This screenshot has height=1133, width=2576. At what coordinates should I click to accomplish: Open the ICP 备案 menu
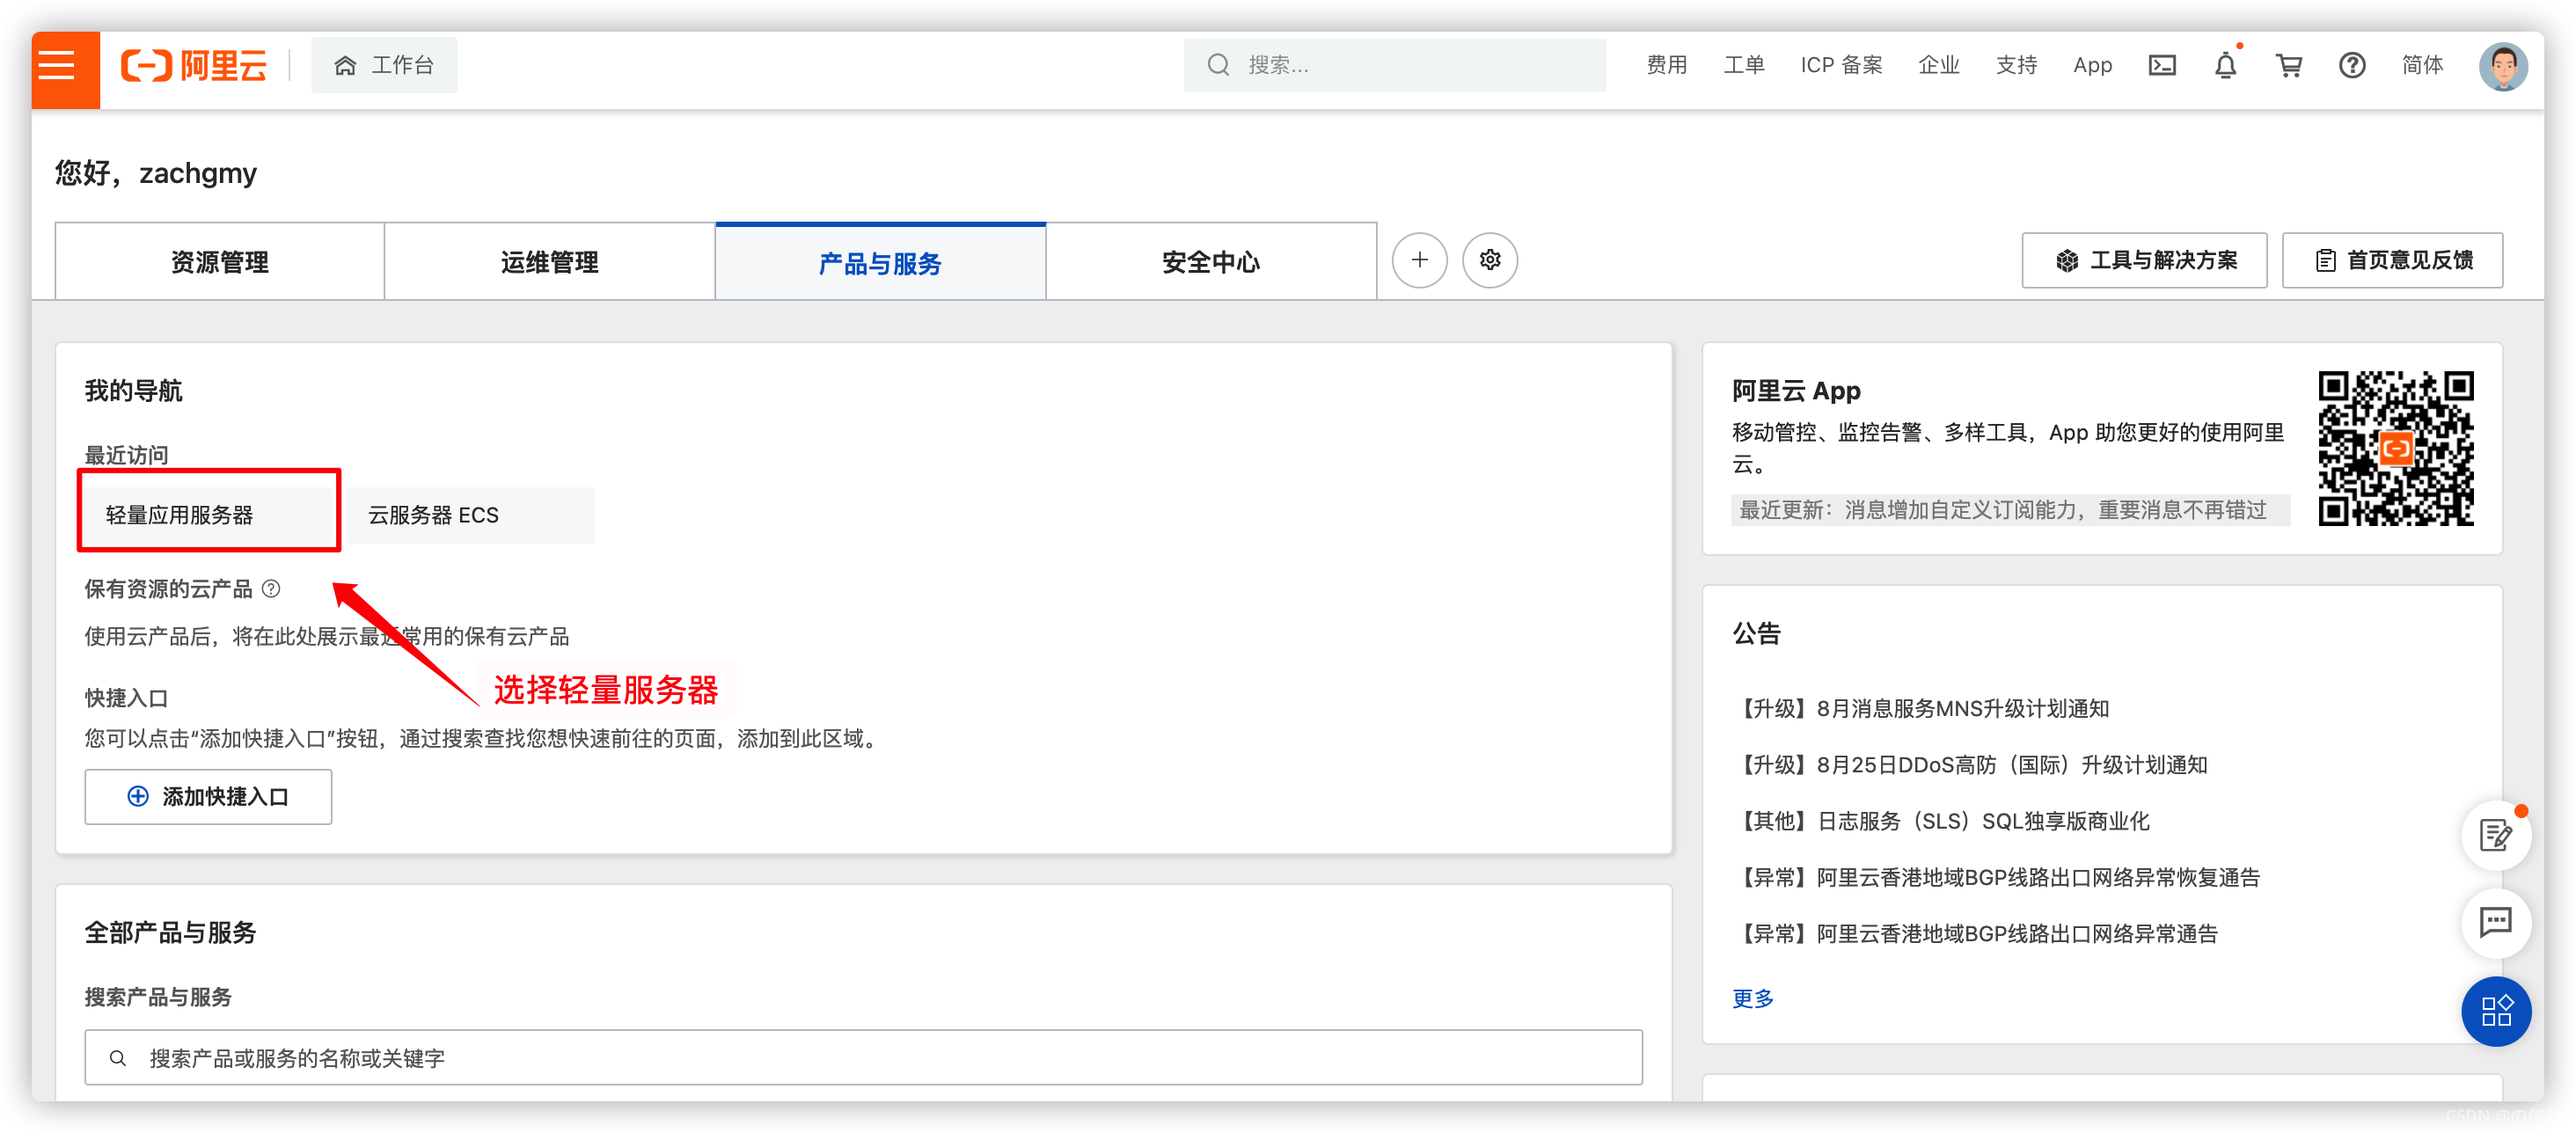tap(1841, 66)
